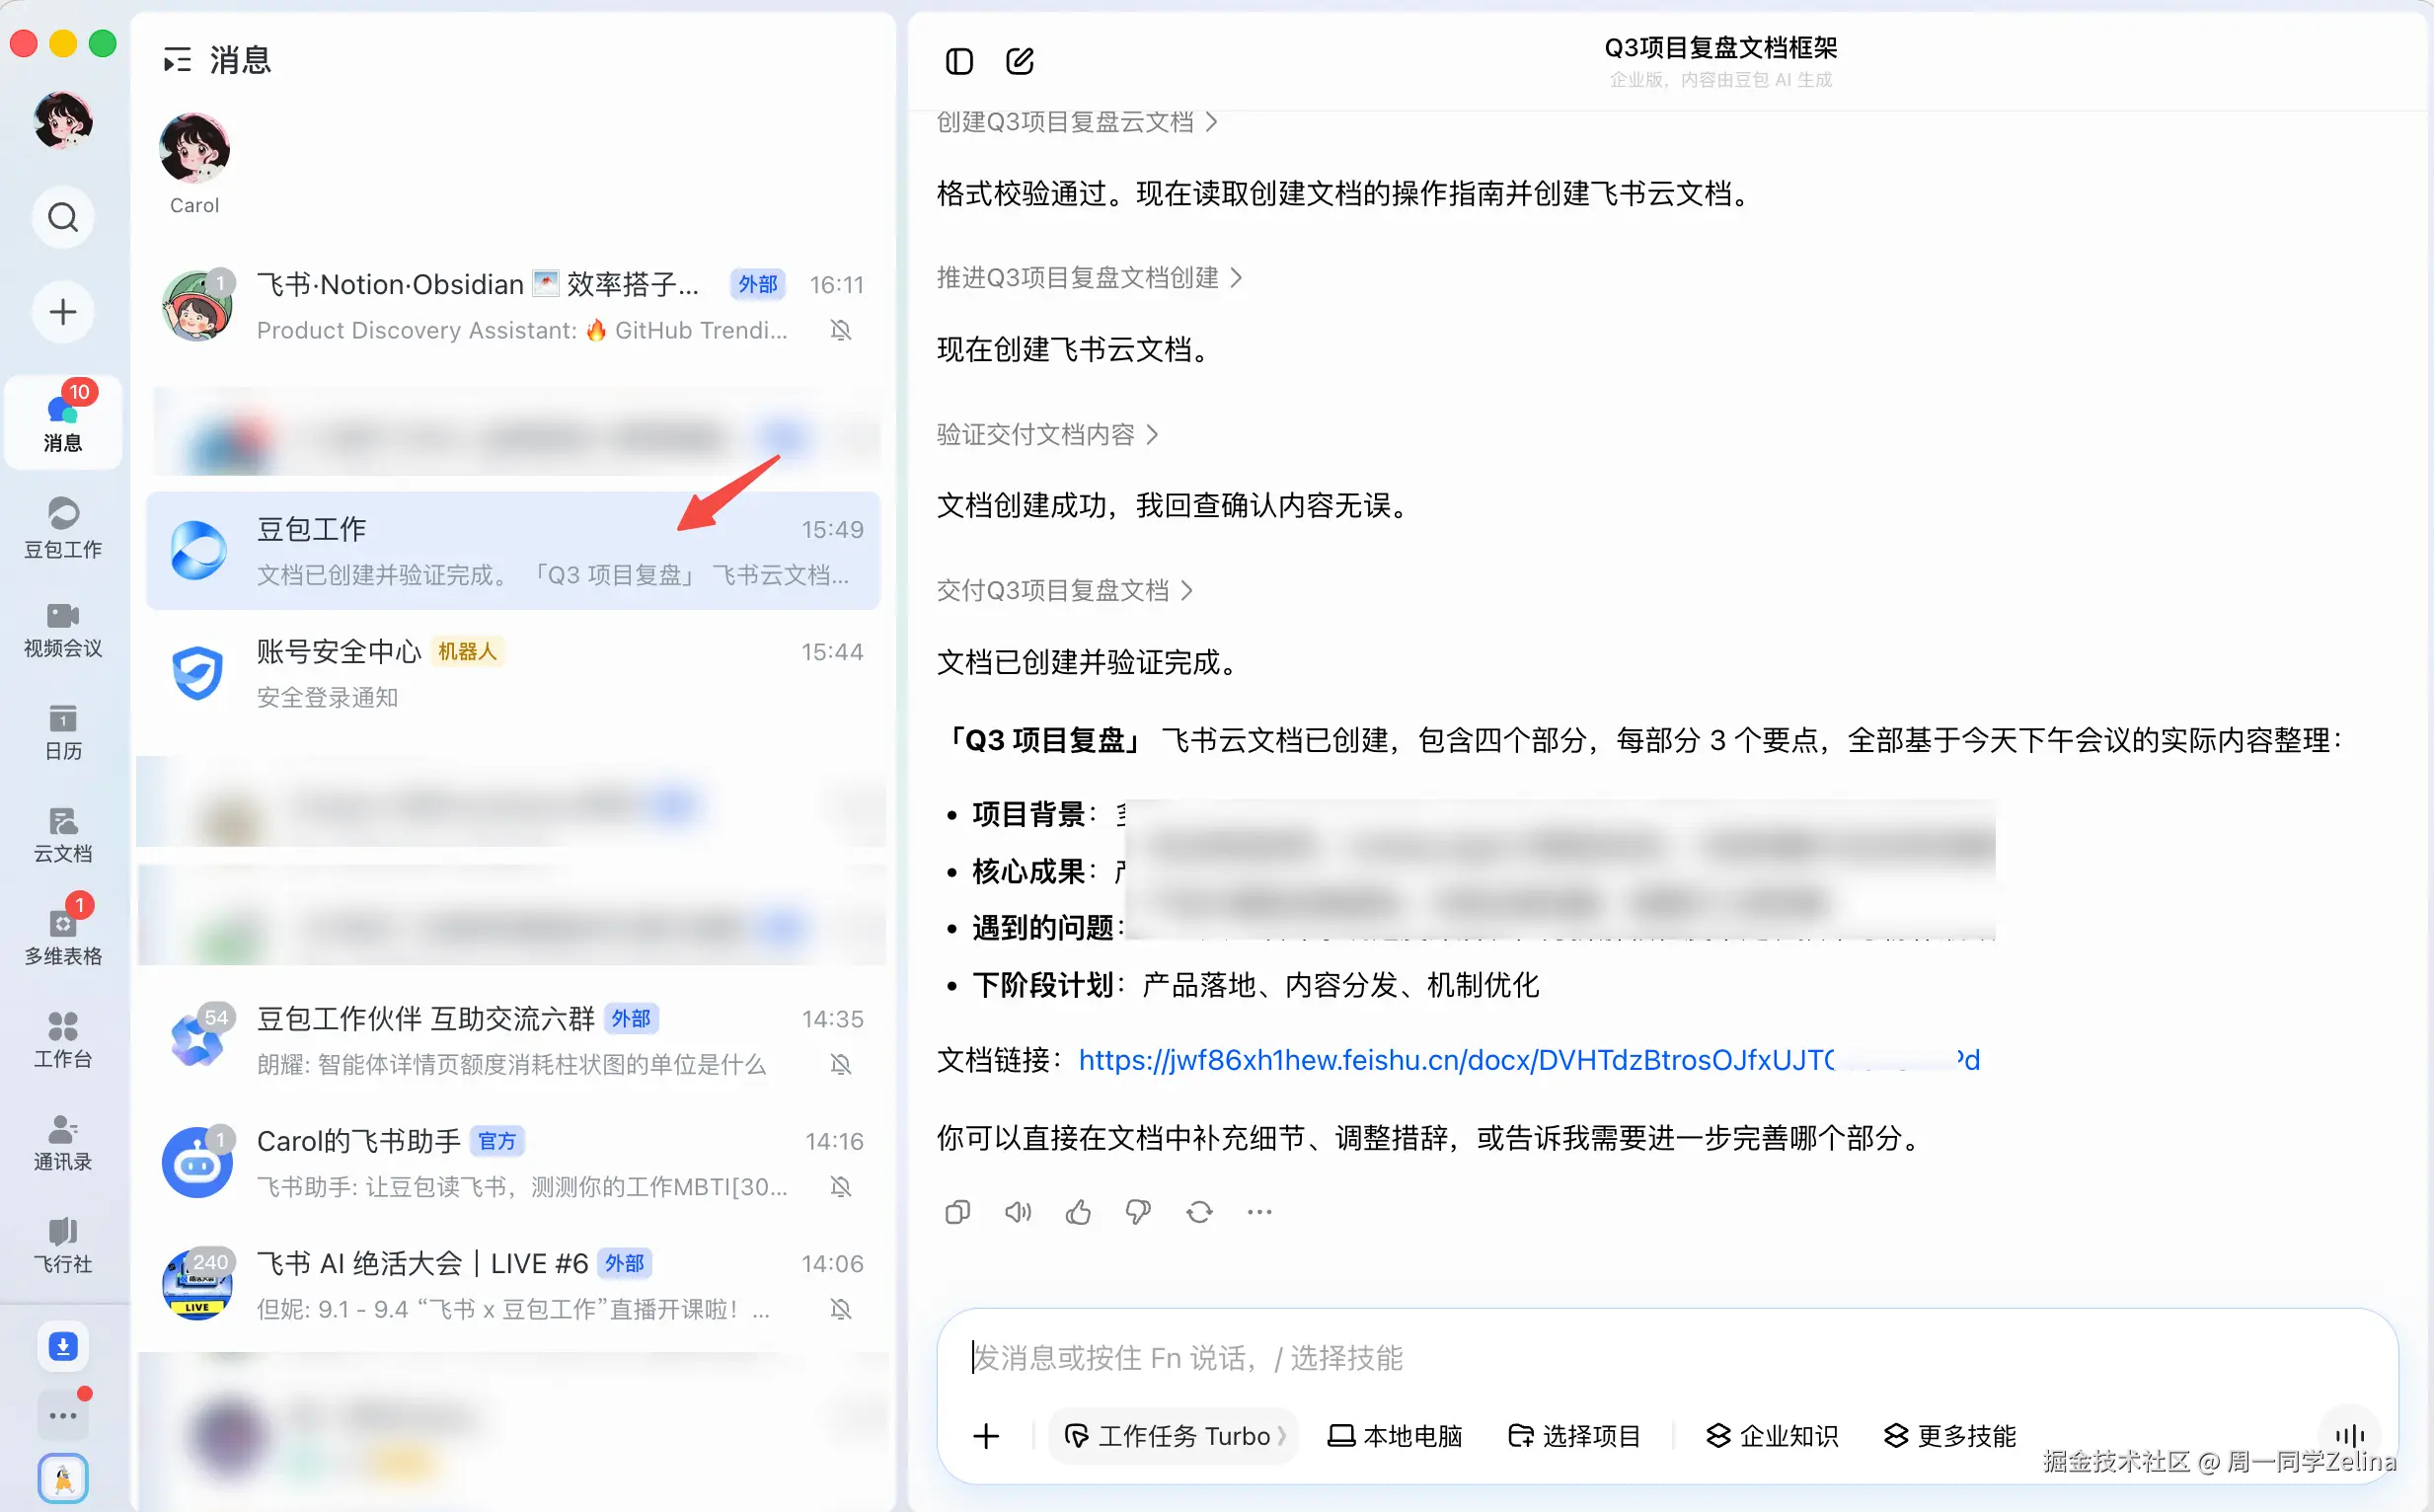
Task: Open the 消息 messages tab
Action: click(63, 422)
